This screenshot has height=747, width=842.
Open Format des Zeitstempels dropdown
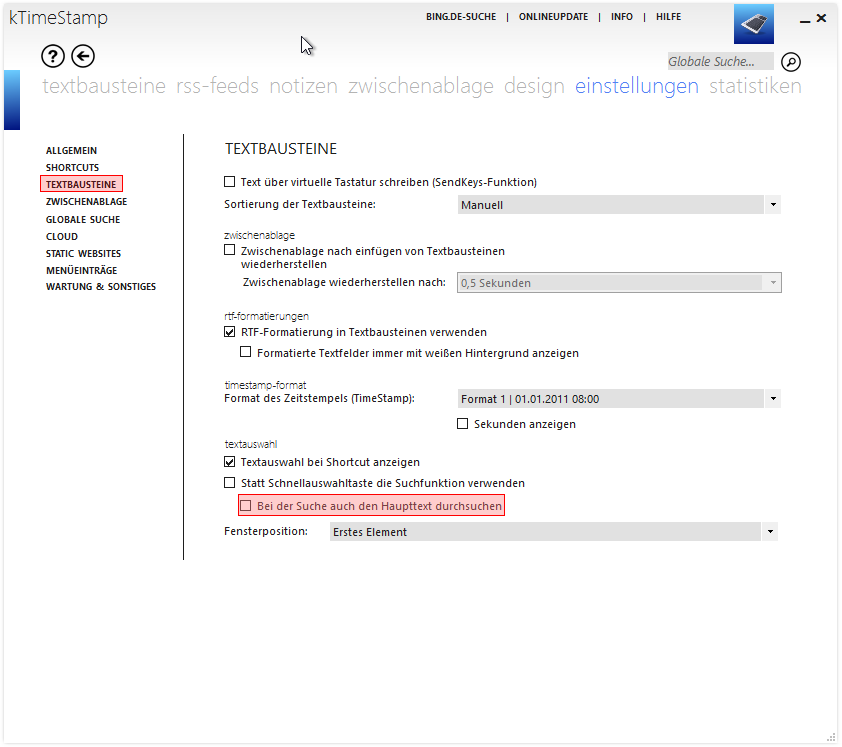[619, 399]
